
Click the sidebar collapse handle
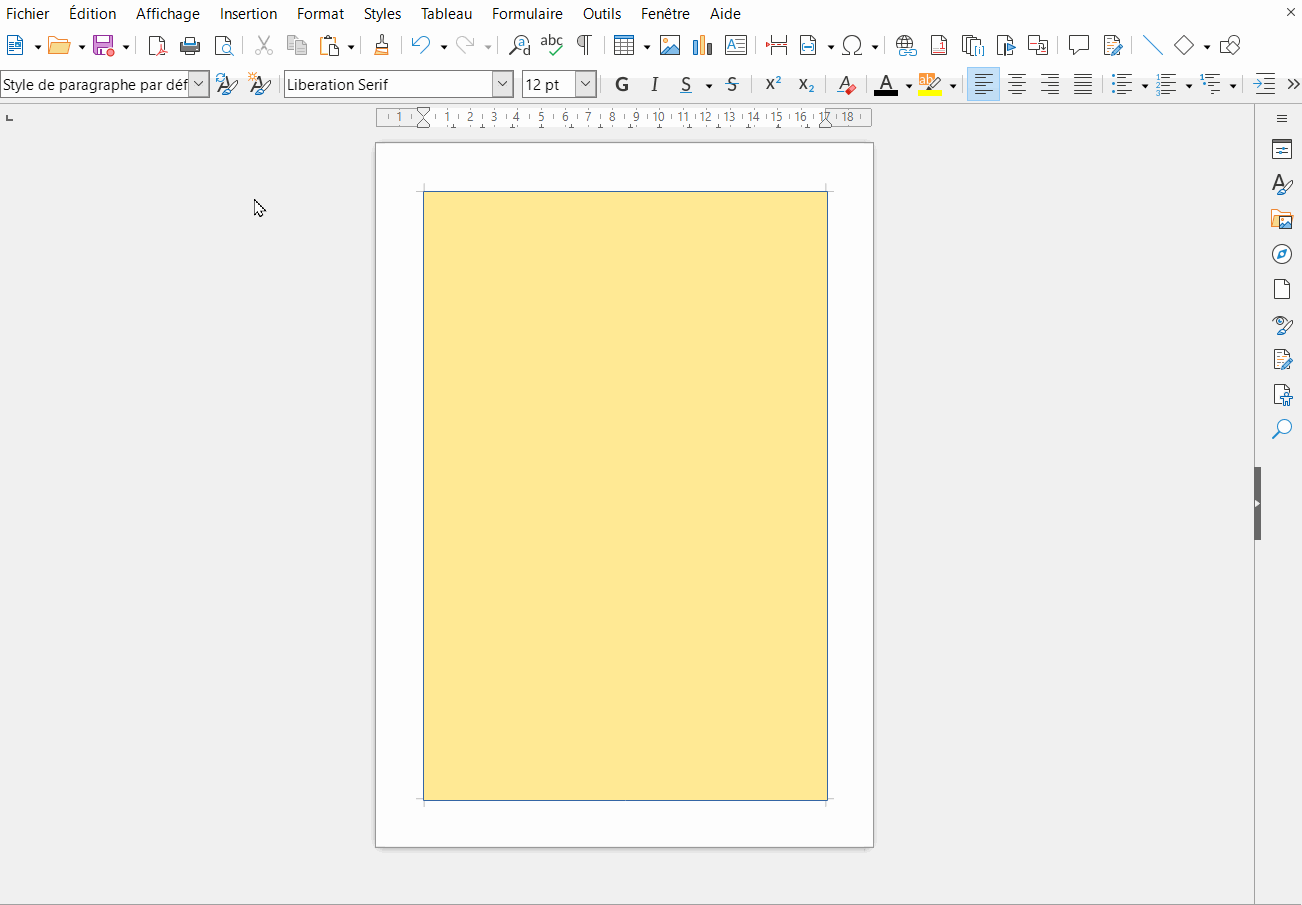point(1258,503)
